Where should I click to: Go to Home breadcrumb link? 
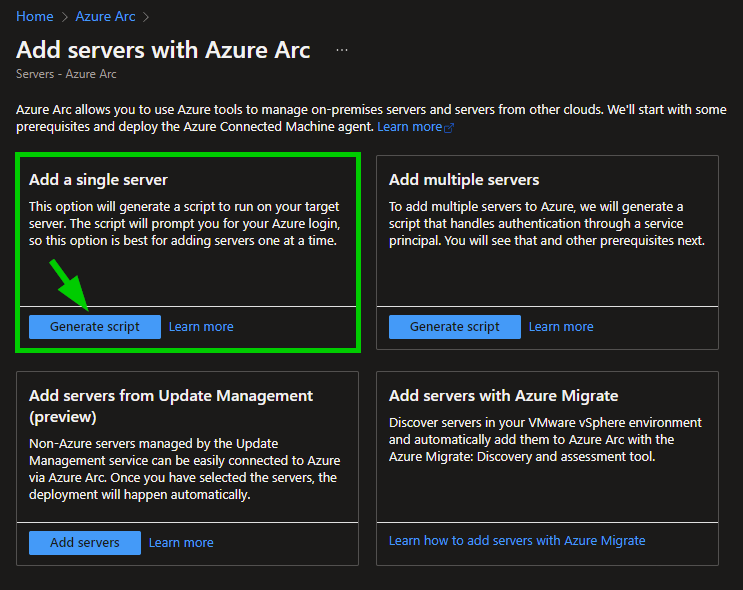pyautogui.click(x=35, y=17)
